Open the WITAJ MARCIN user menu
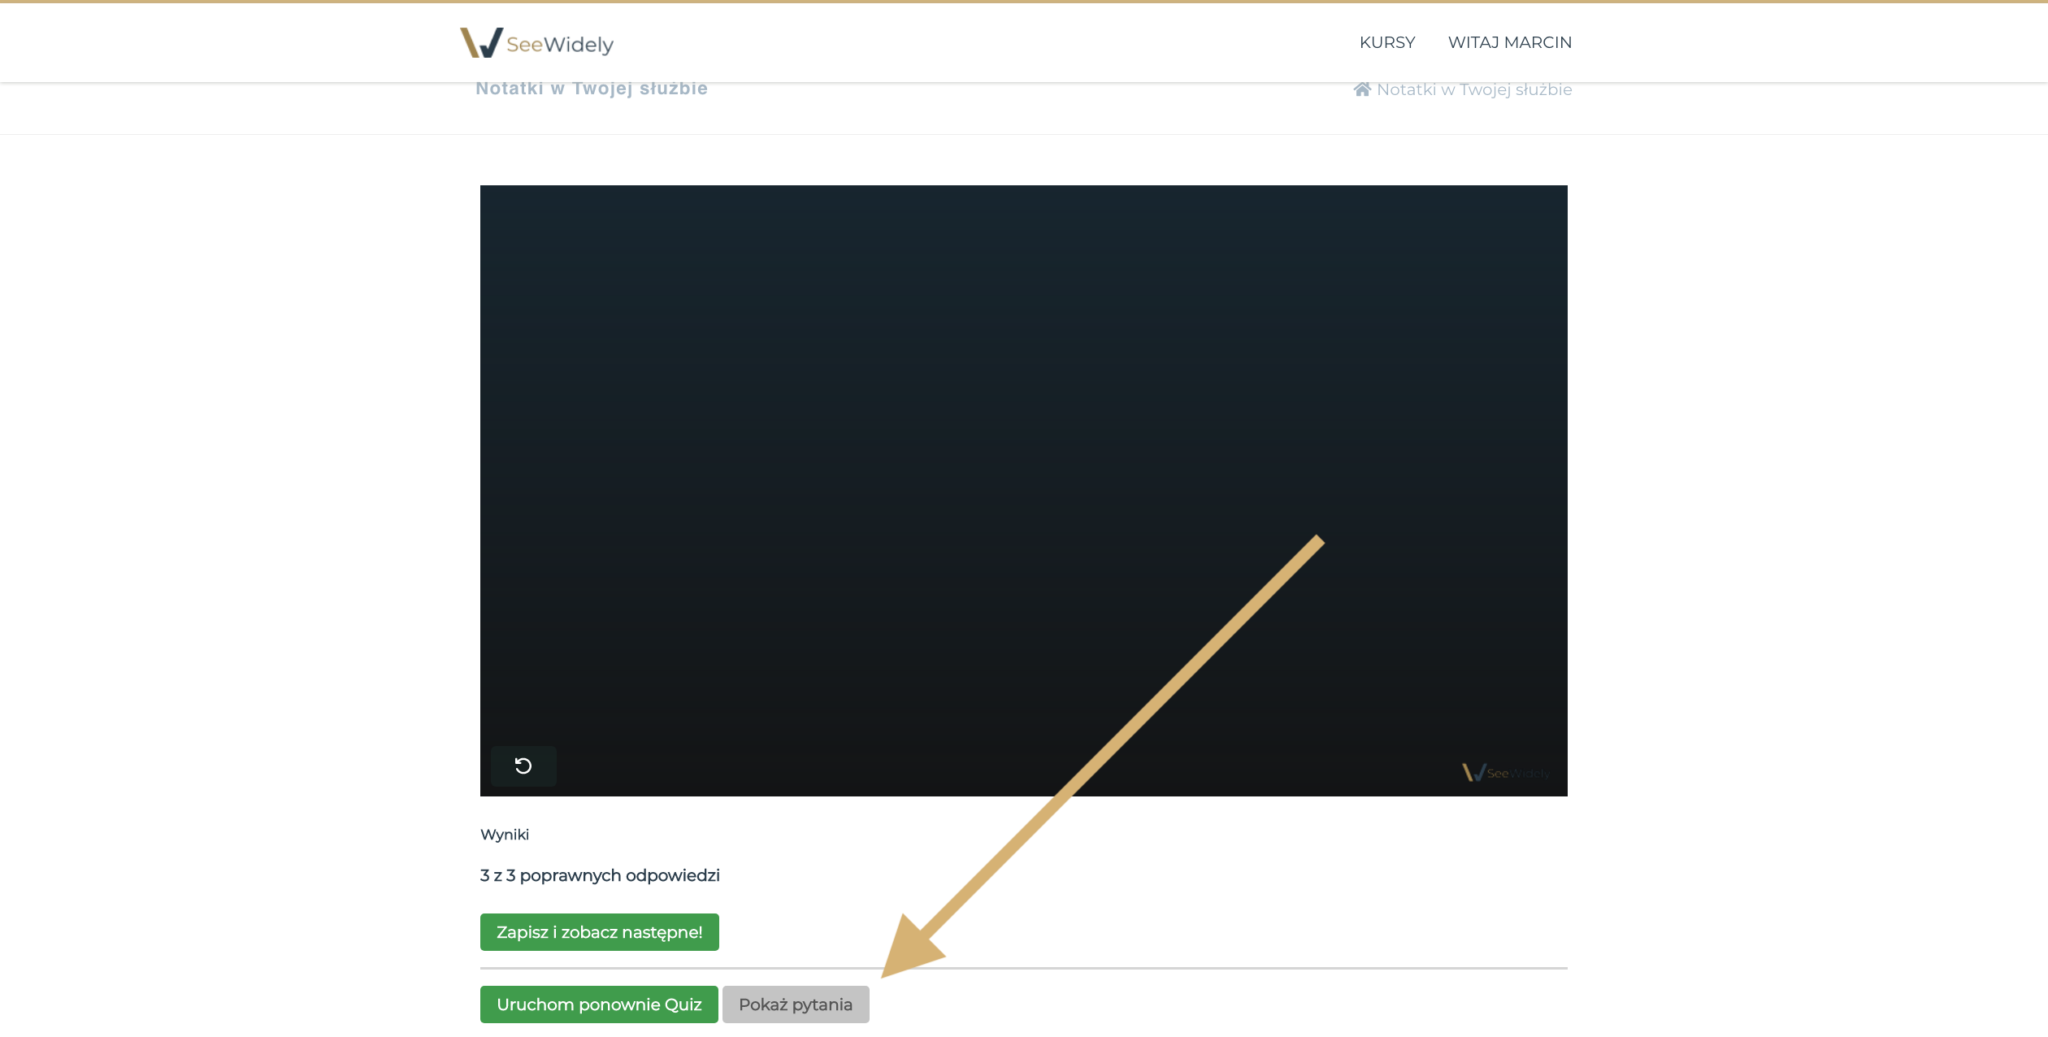 pos(1509,42)
